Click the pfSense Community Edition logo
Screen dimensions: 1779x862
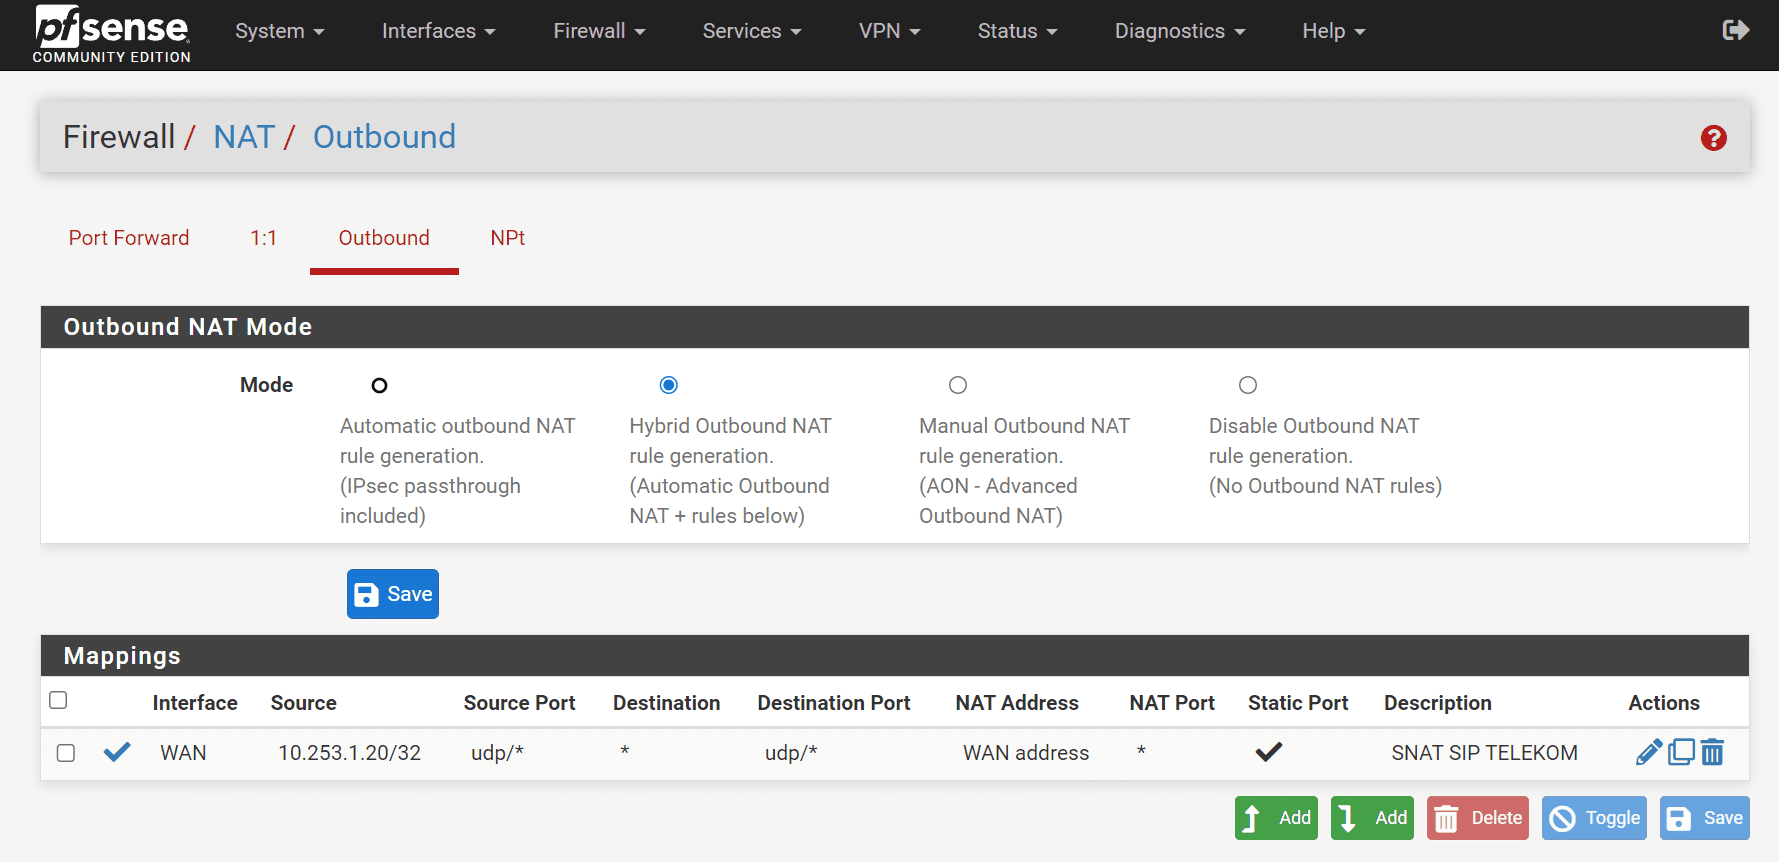111,34
